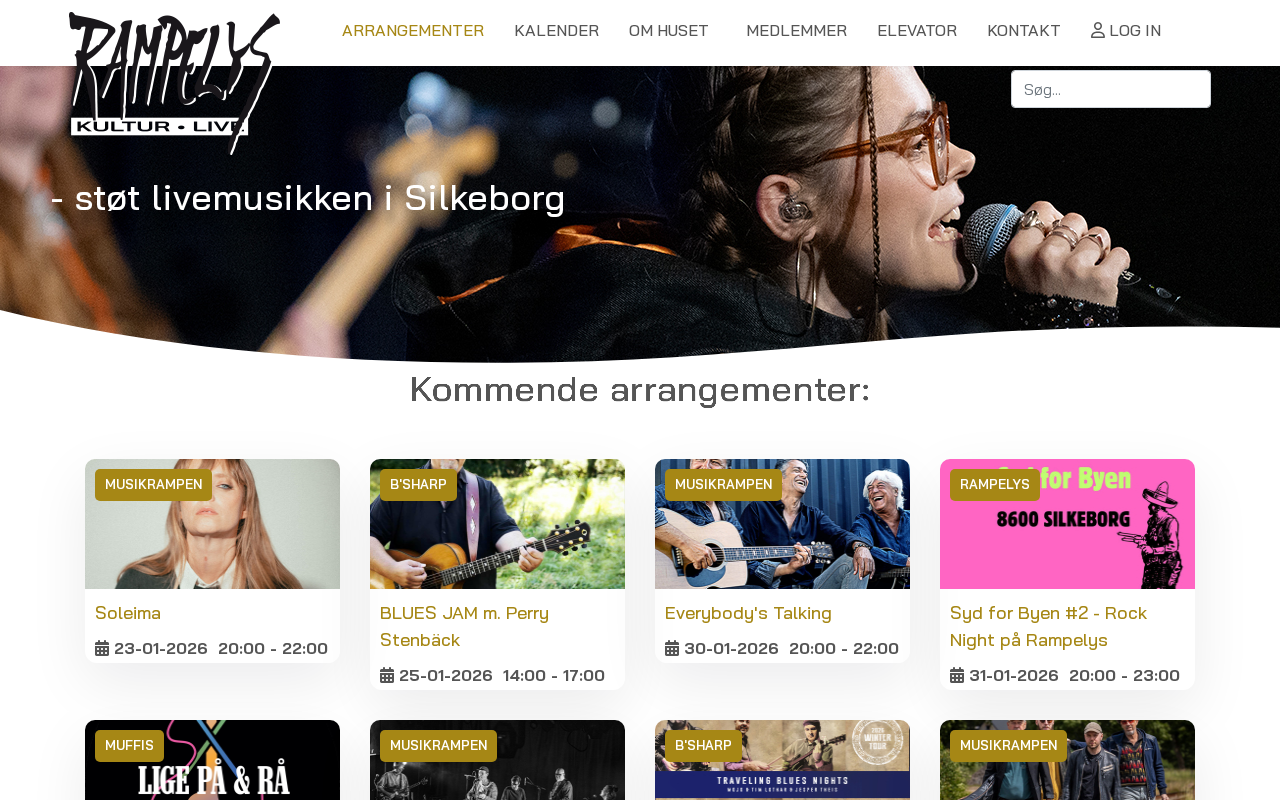The width and height of the screenshot is (1280, 800).
Task: Open BLUES JAM m. Perry Stenbäck event
Action: click(464, 626)
